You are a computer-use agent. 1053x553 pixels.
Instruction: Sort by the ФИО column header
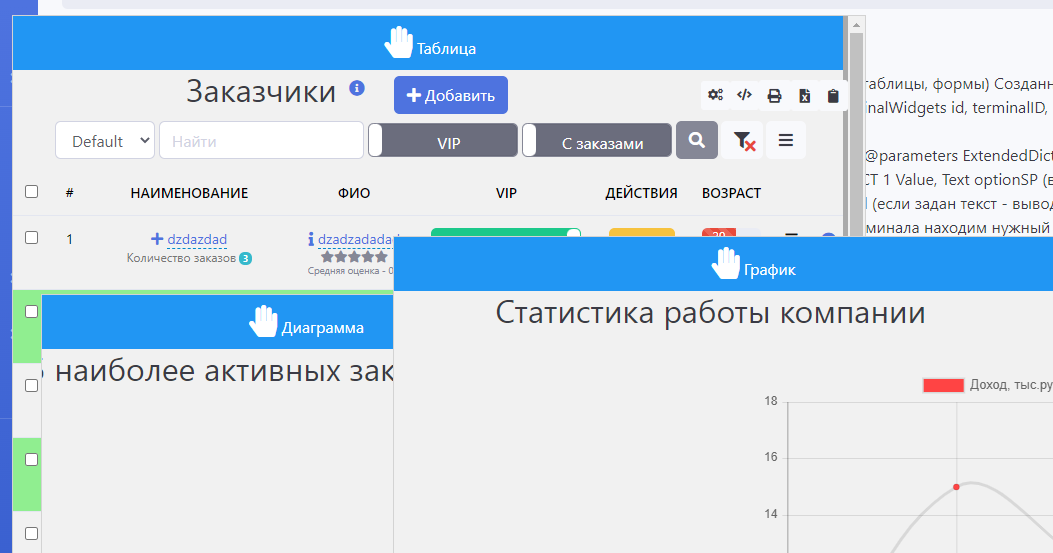coord(354,194)
